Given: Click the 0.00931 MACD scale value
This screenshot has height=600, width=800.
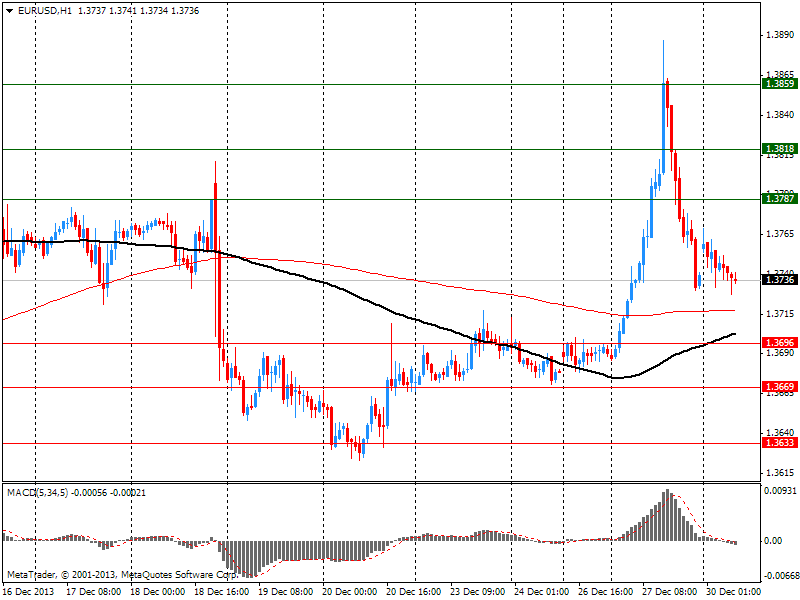Looking at the screenshot, I should click(780, 491).
